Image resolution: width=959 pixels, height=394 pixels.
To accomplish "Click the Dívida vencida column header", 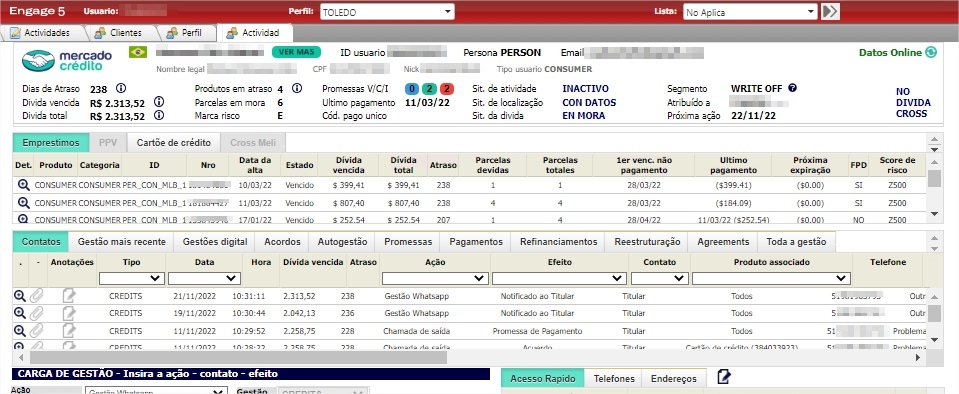I will click(x=313, y=262).
